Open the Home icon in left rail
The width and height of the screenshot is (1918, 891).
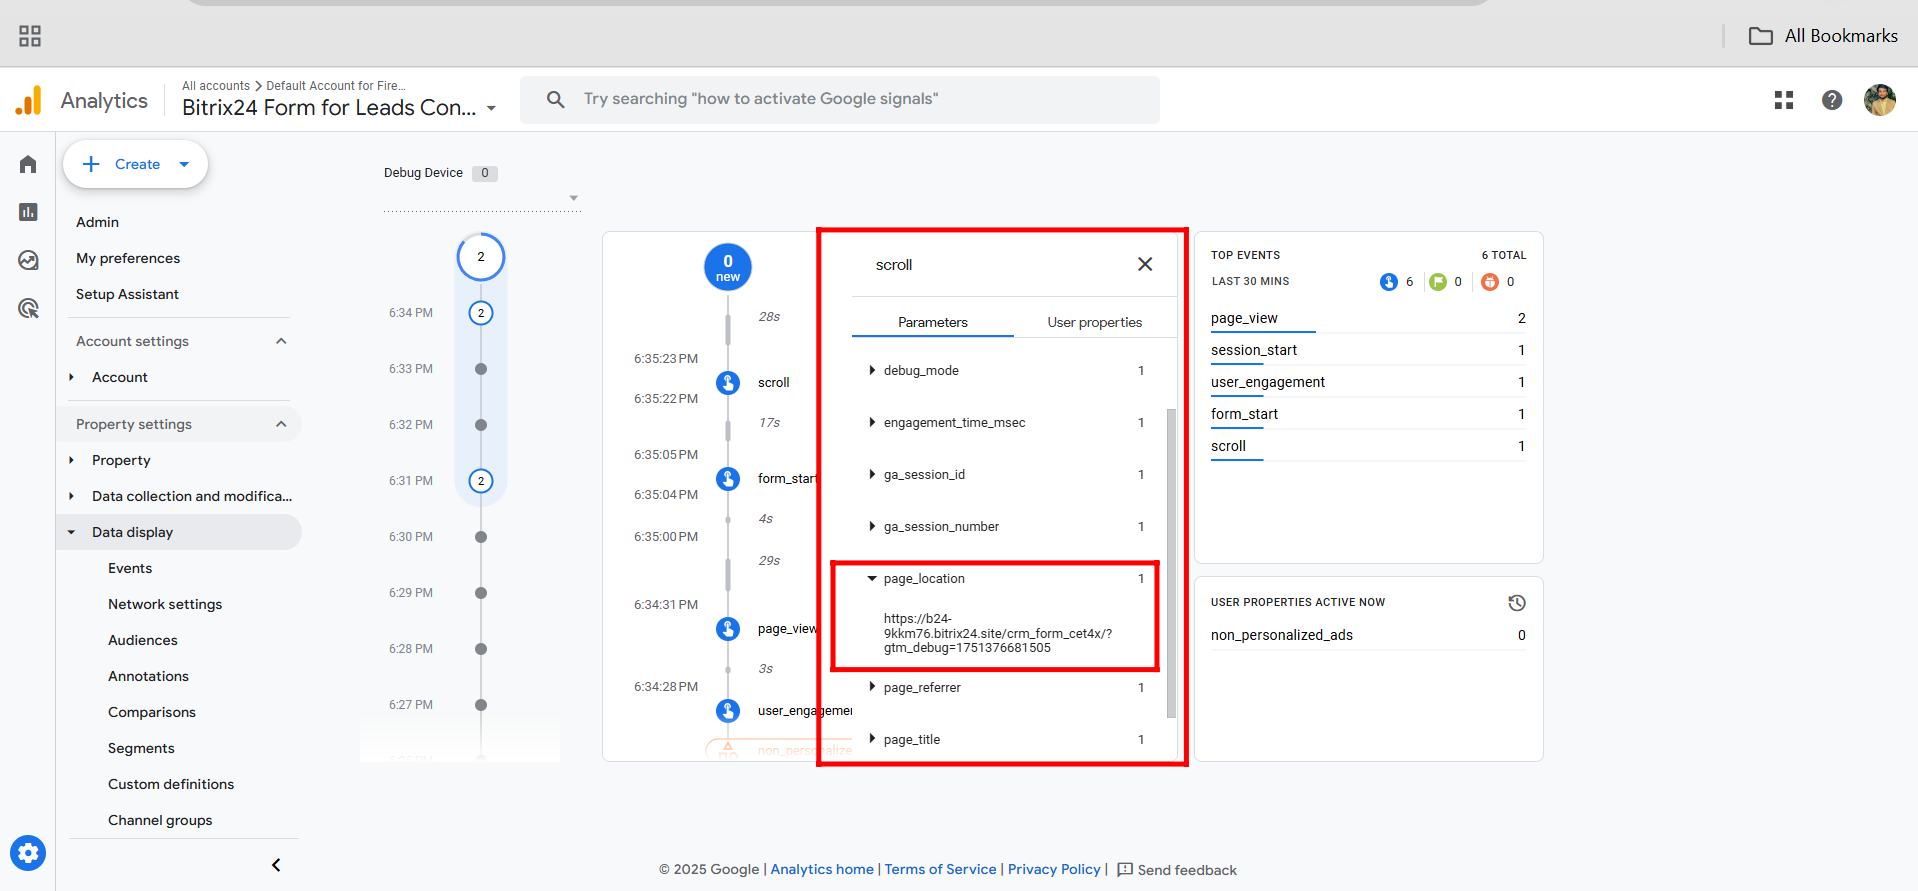[28, 164]
